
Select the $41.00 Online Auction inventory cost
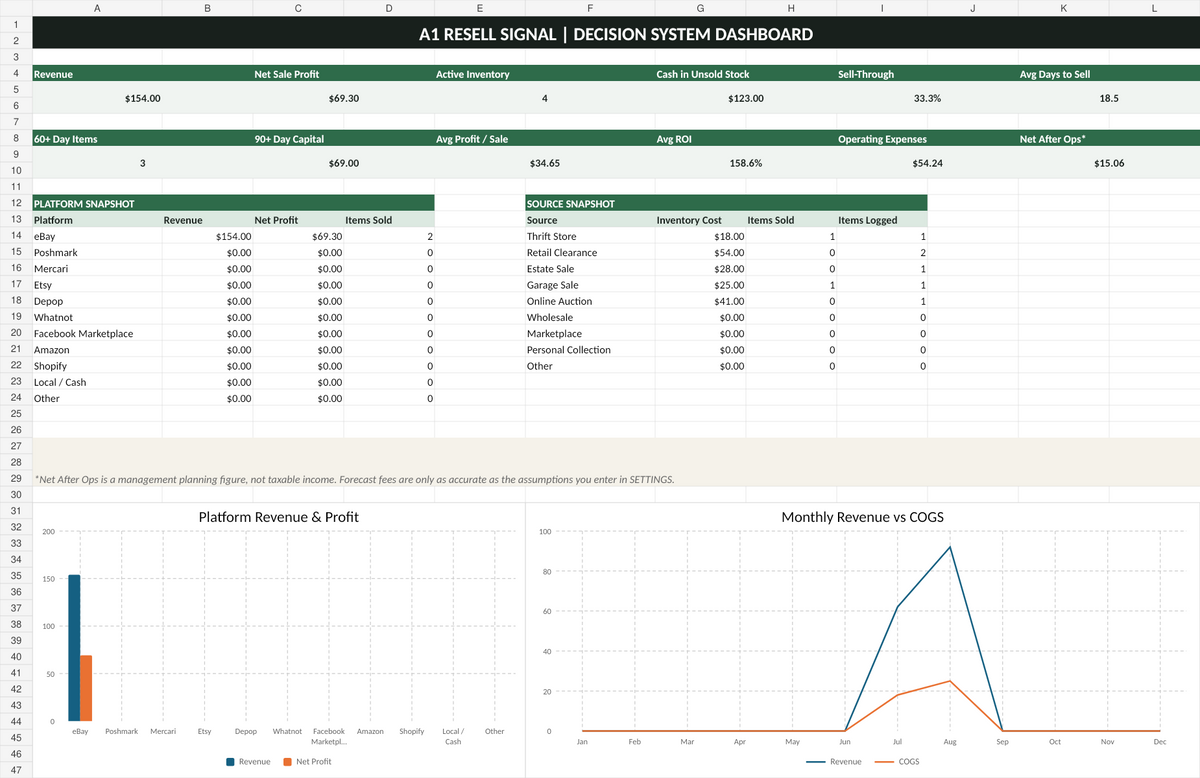coord(700,301)
